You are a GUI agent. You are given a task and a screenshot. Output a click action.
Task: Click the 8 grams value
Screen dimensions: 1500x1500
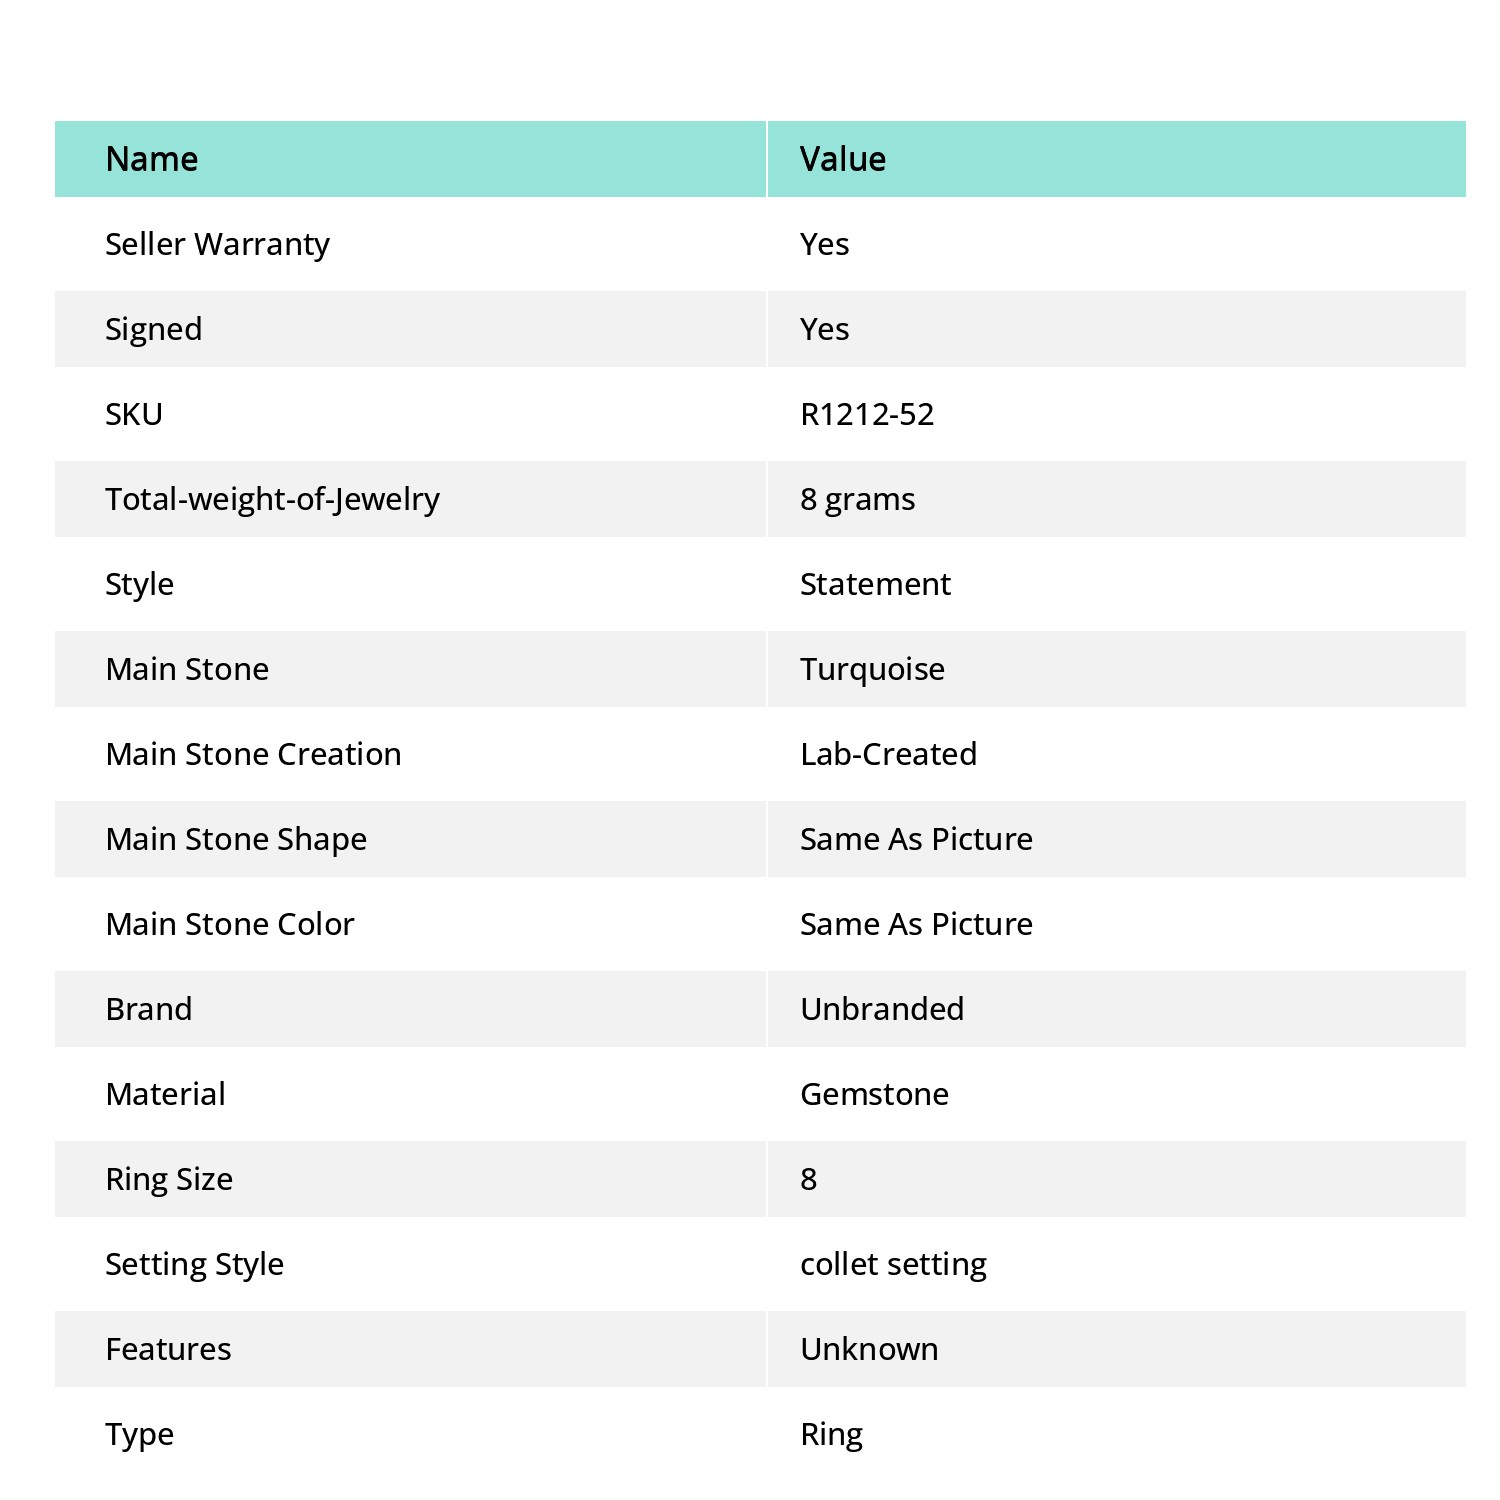point(857,499)
